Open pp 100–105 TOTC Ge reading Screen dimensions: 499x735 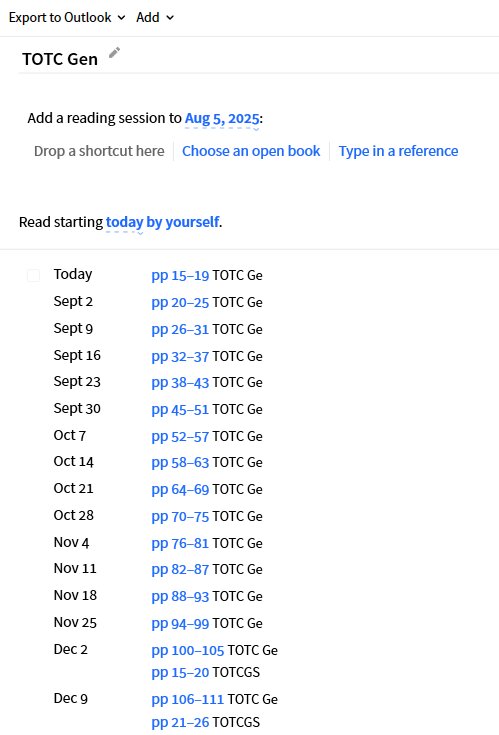[187, 651]
